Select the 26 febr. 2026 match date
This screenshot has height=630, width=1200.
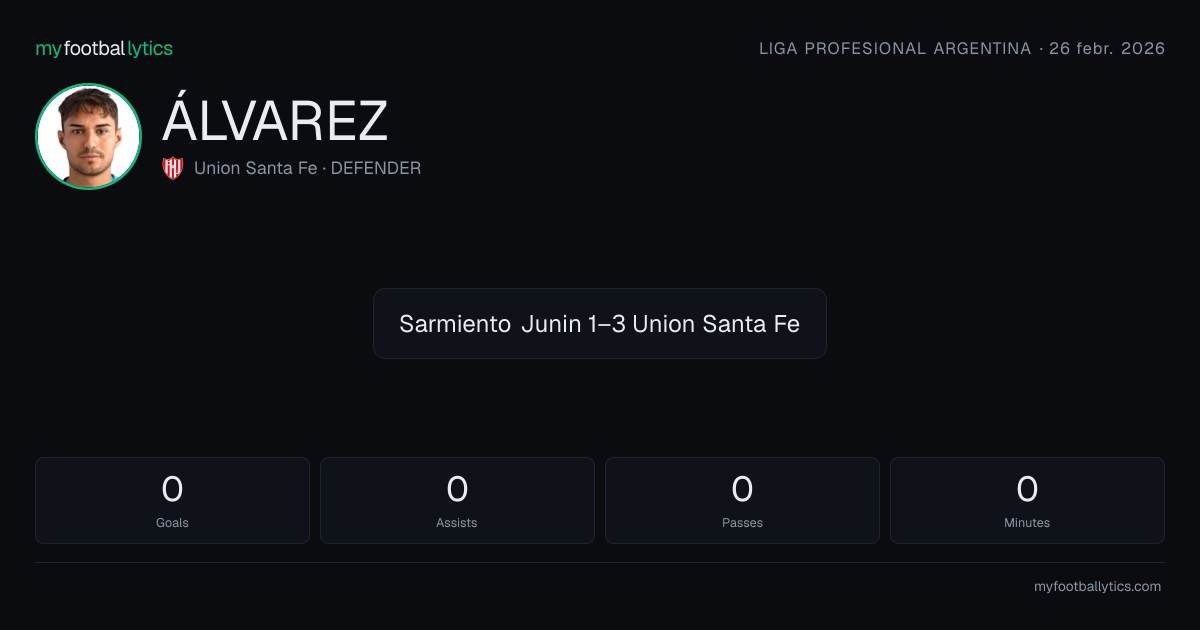coord(1107,49)
